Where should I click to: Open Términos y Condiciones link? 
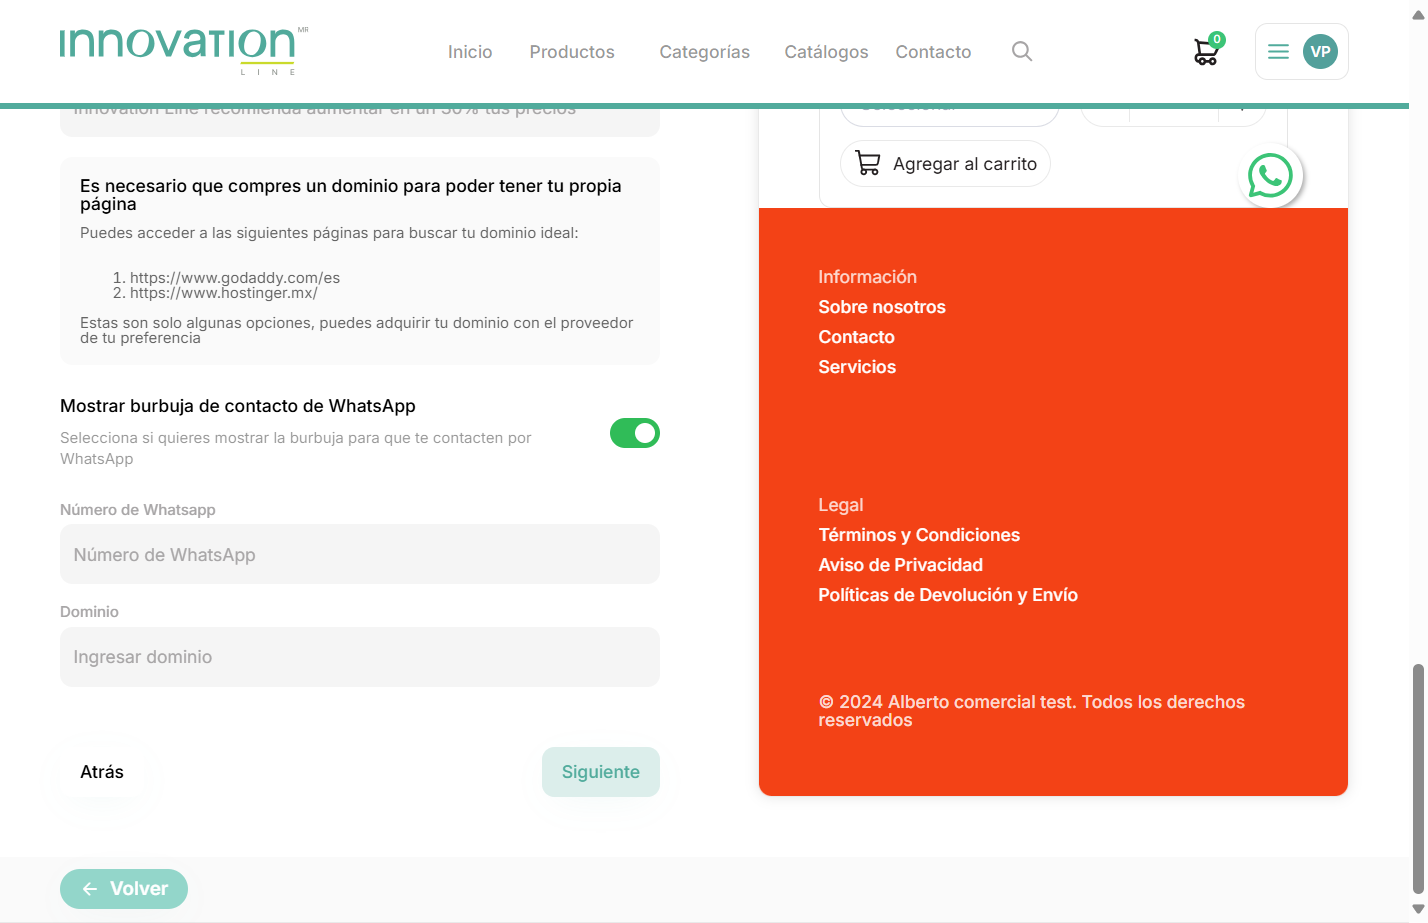tap(919, 535)
